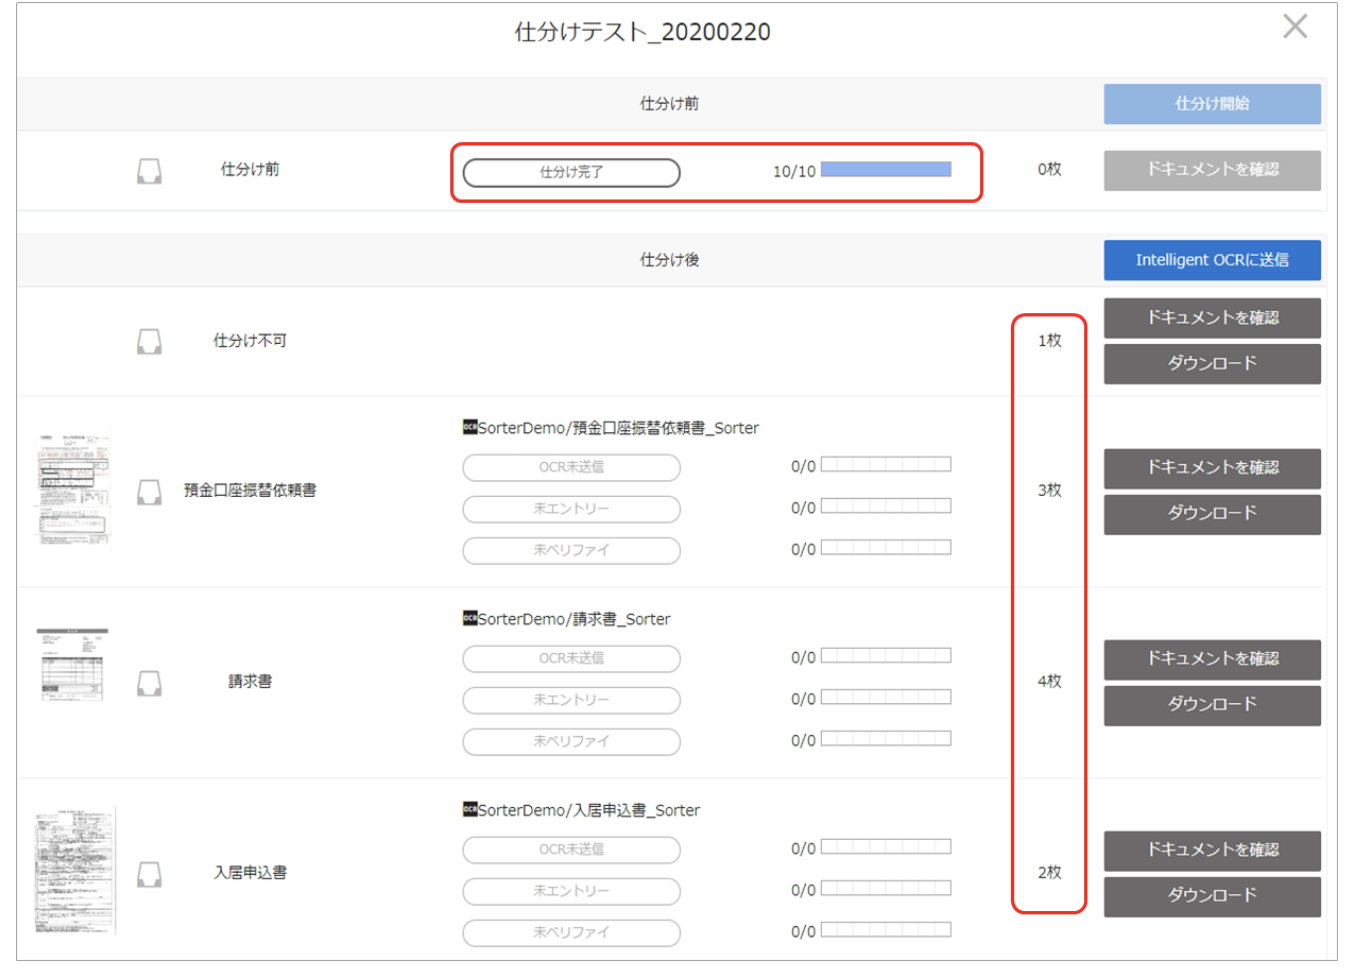The height and width of the screenshot is (968, 1354).
Task: Click tray icon beside 請求書
Action: tap(149, 683)
